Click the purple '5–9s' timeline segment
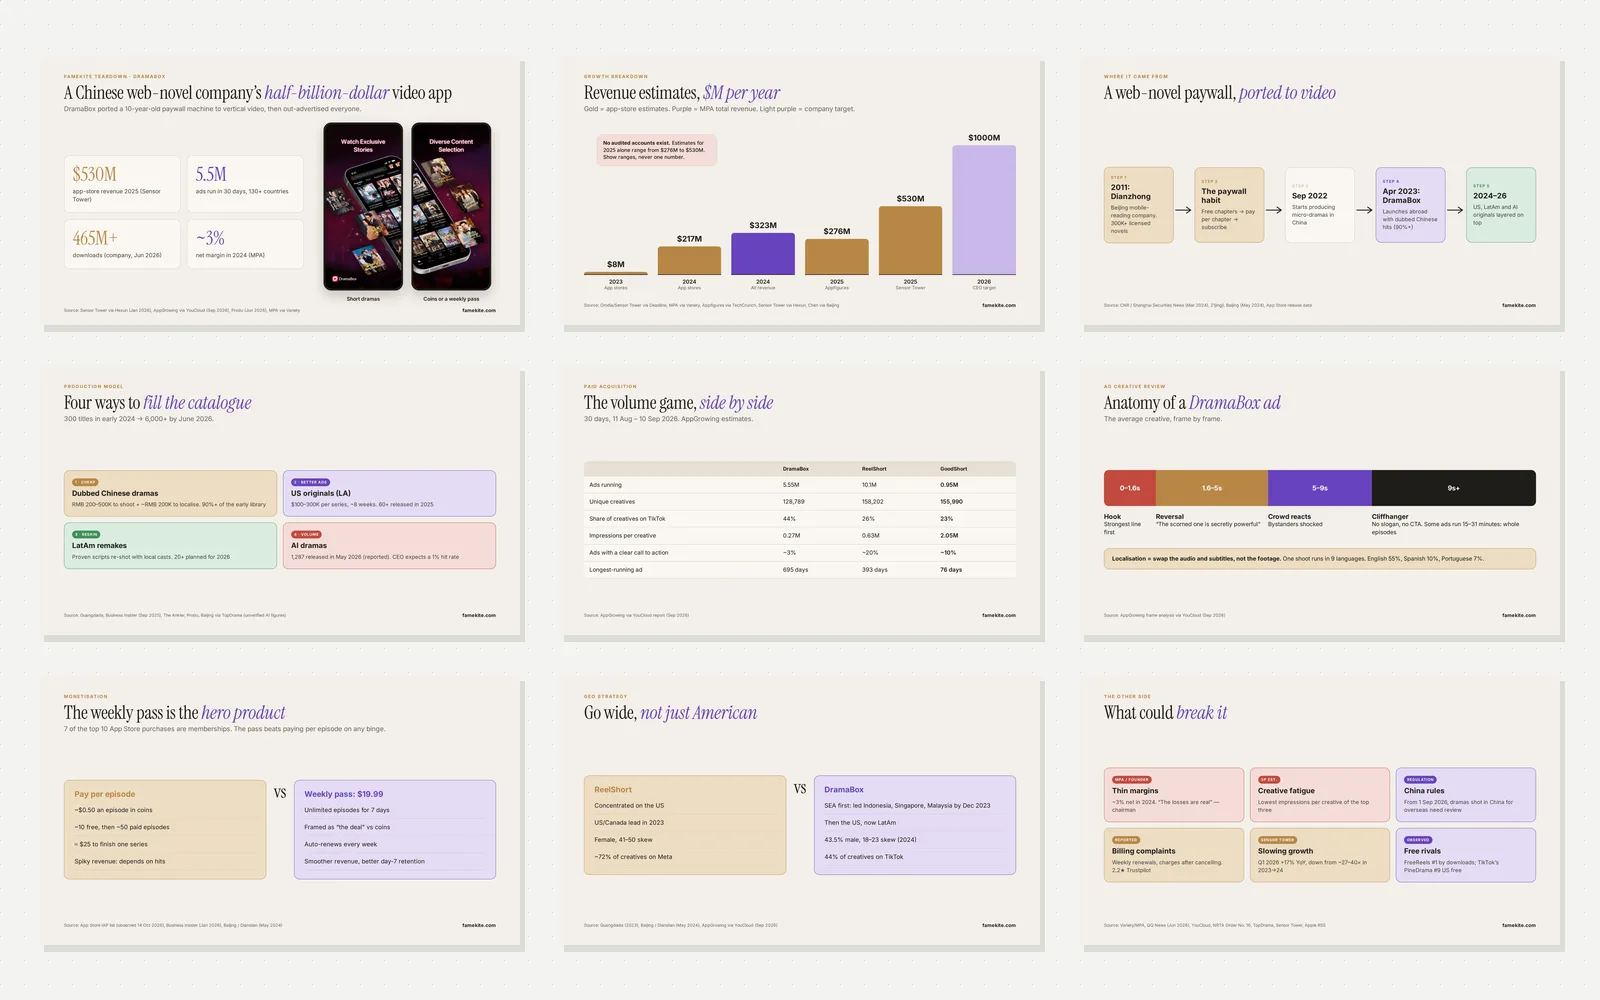The width and height of the screenshot is (1600, 1000). click(x=1320, y=488)
